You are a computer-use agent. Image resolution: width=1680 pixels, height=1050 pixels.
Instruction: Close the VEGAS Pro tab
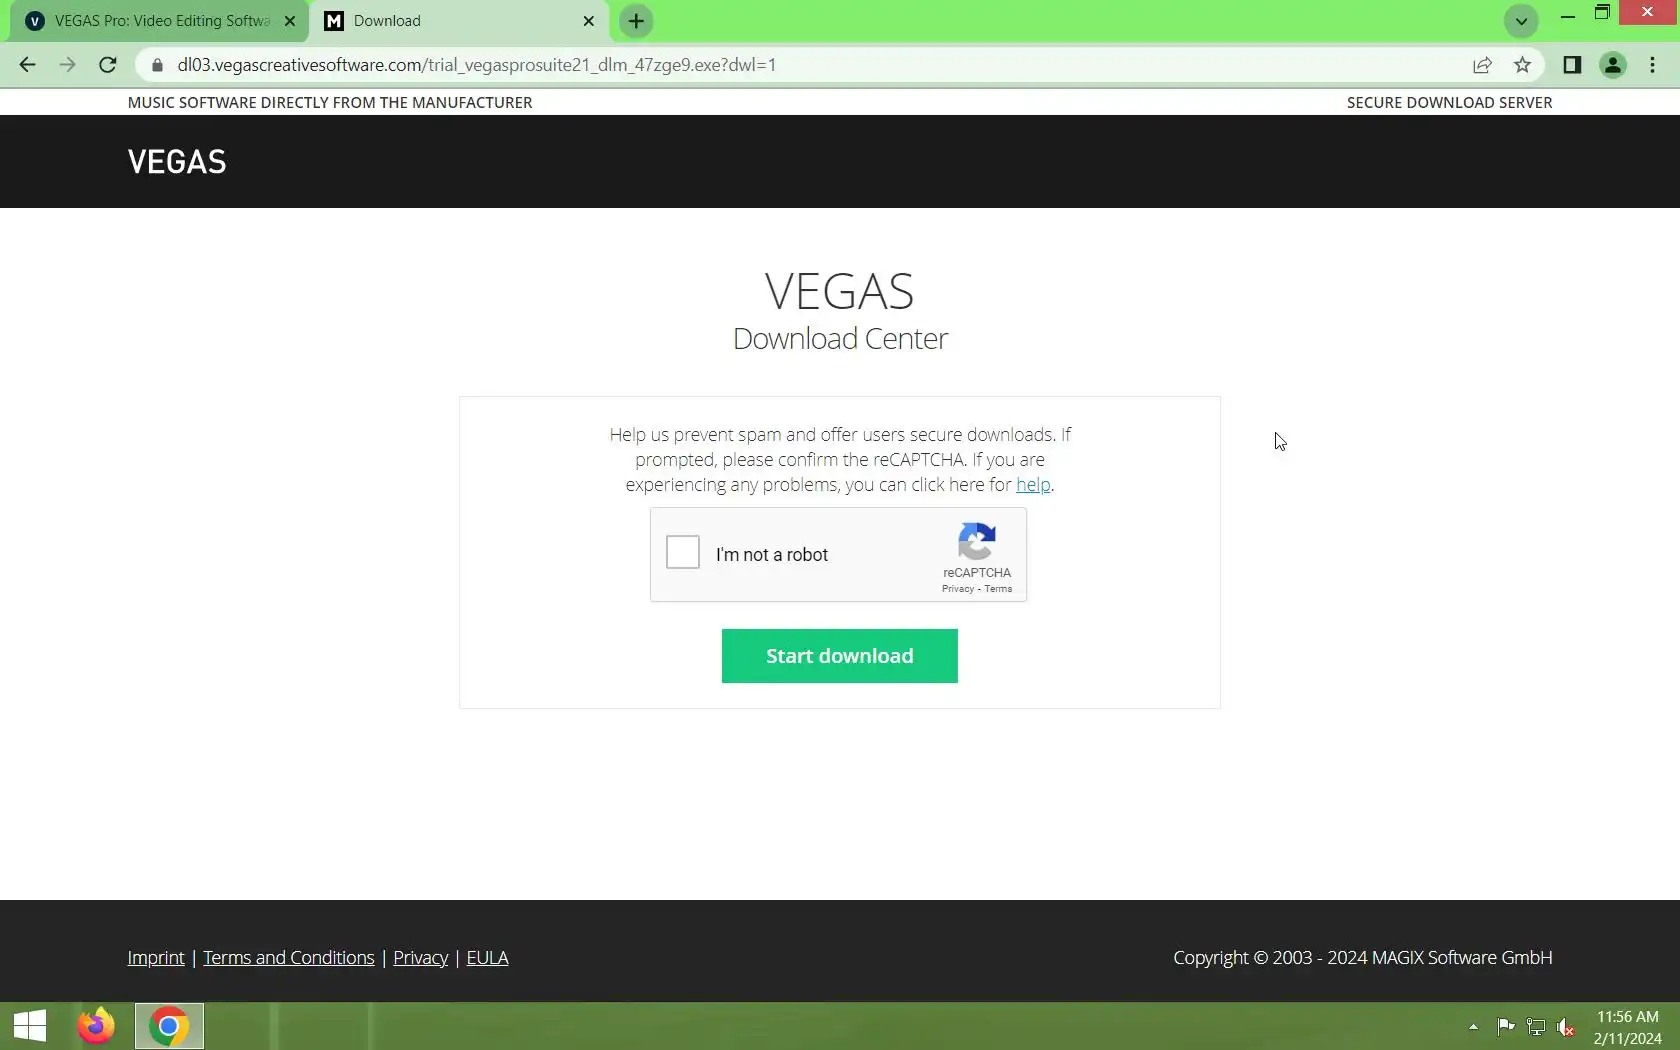pyautogui.click(x=290, y=21)
